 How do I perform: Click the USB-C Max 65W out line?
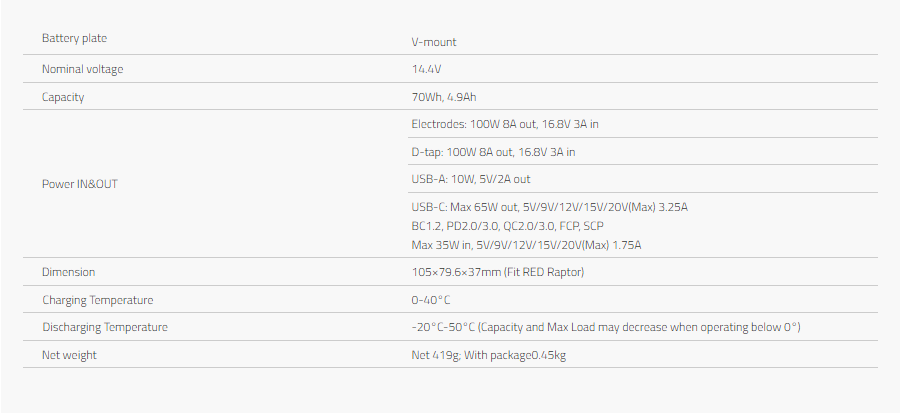click(549, 207)
